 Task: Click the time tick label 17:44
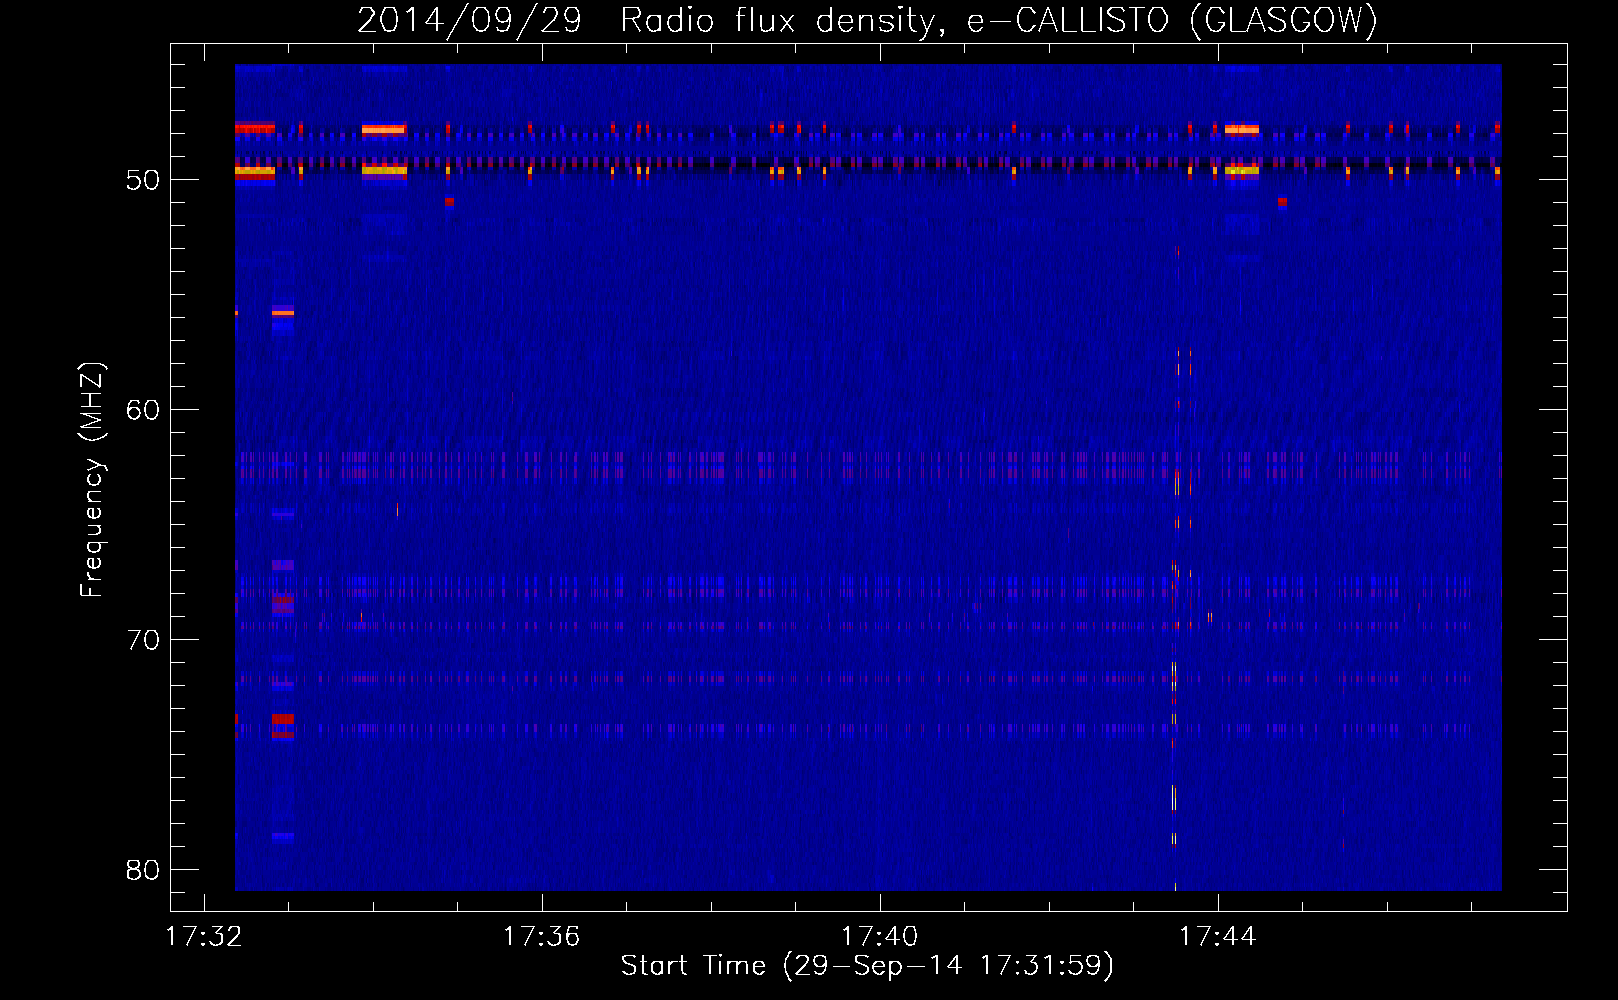click(1217, 936)
